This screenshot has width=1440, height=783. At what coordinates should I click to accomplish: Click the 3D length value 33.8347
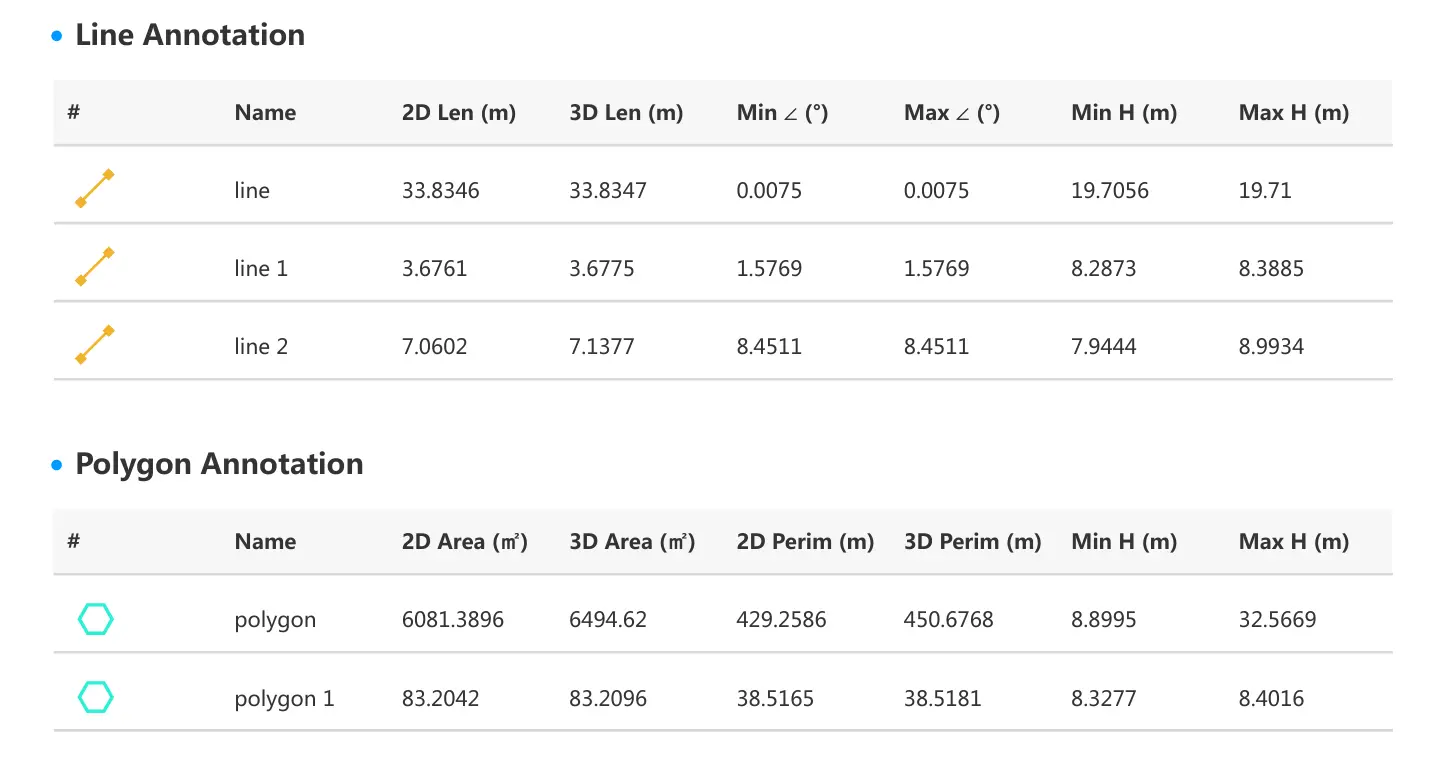click(x=608, y=190)
